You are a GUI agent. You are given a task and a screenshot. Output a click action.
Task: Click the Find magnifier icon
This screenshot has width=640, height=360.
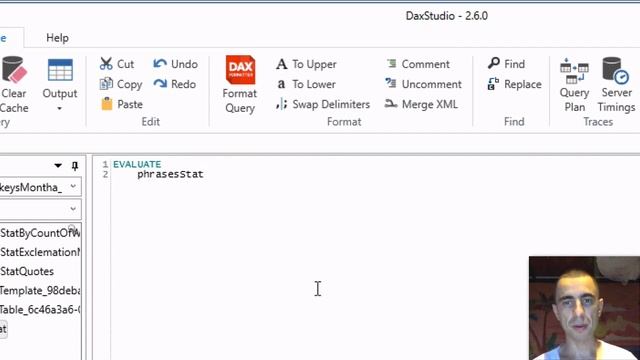pyautogui.click(x=493, y=63)
